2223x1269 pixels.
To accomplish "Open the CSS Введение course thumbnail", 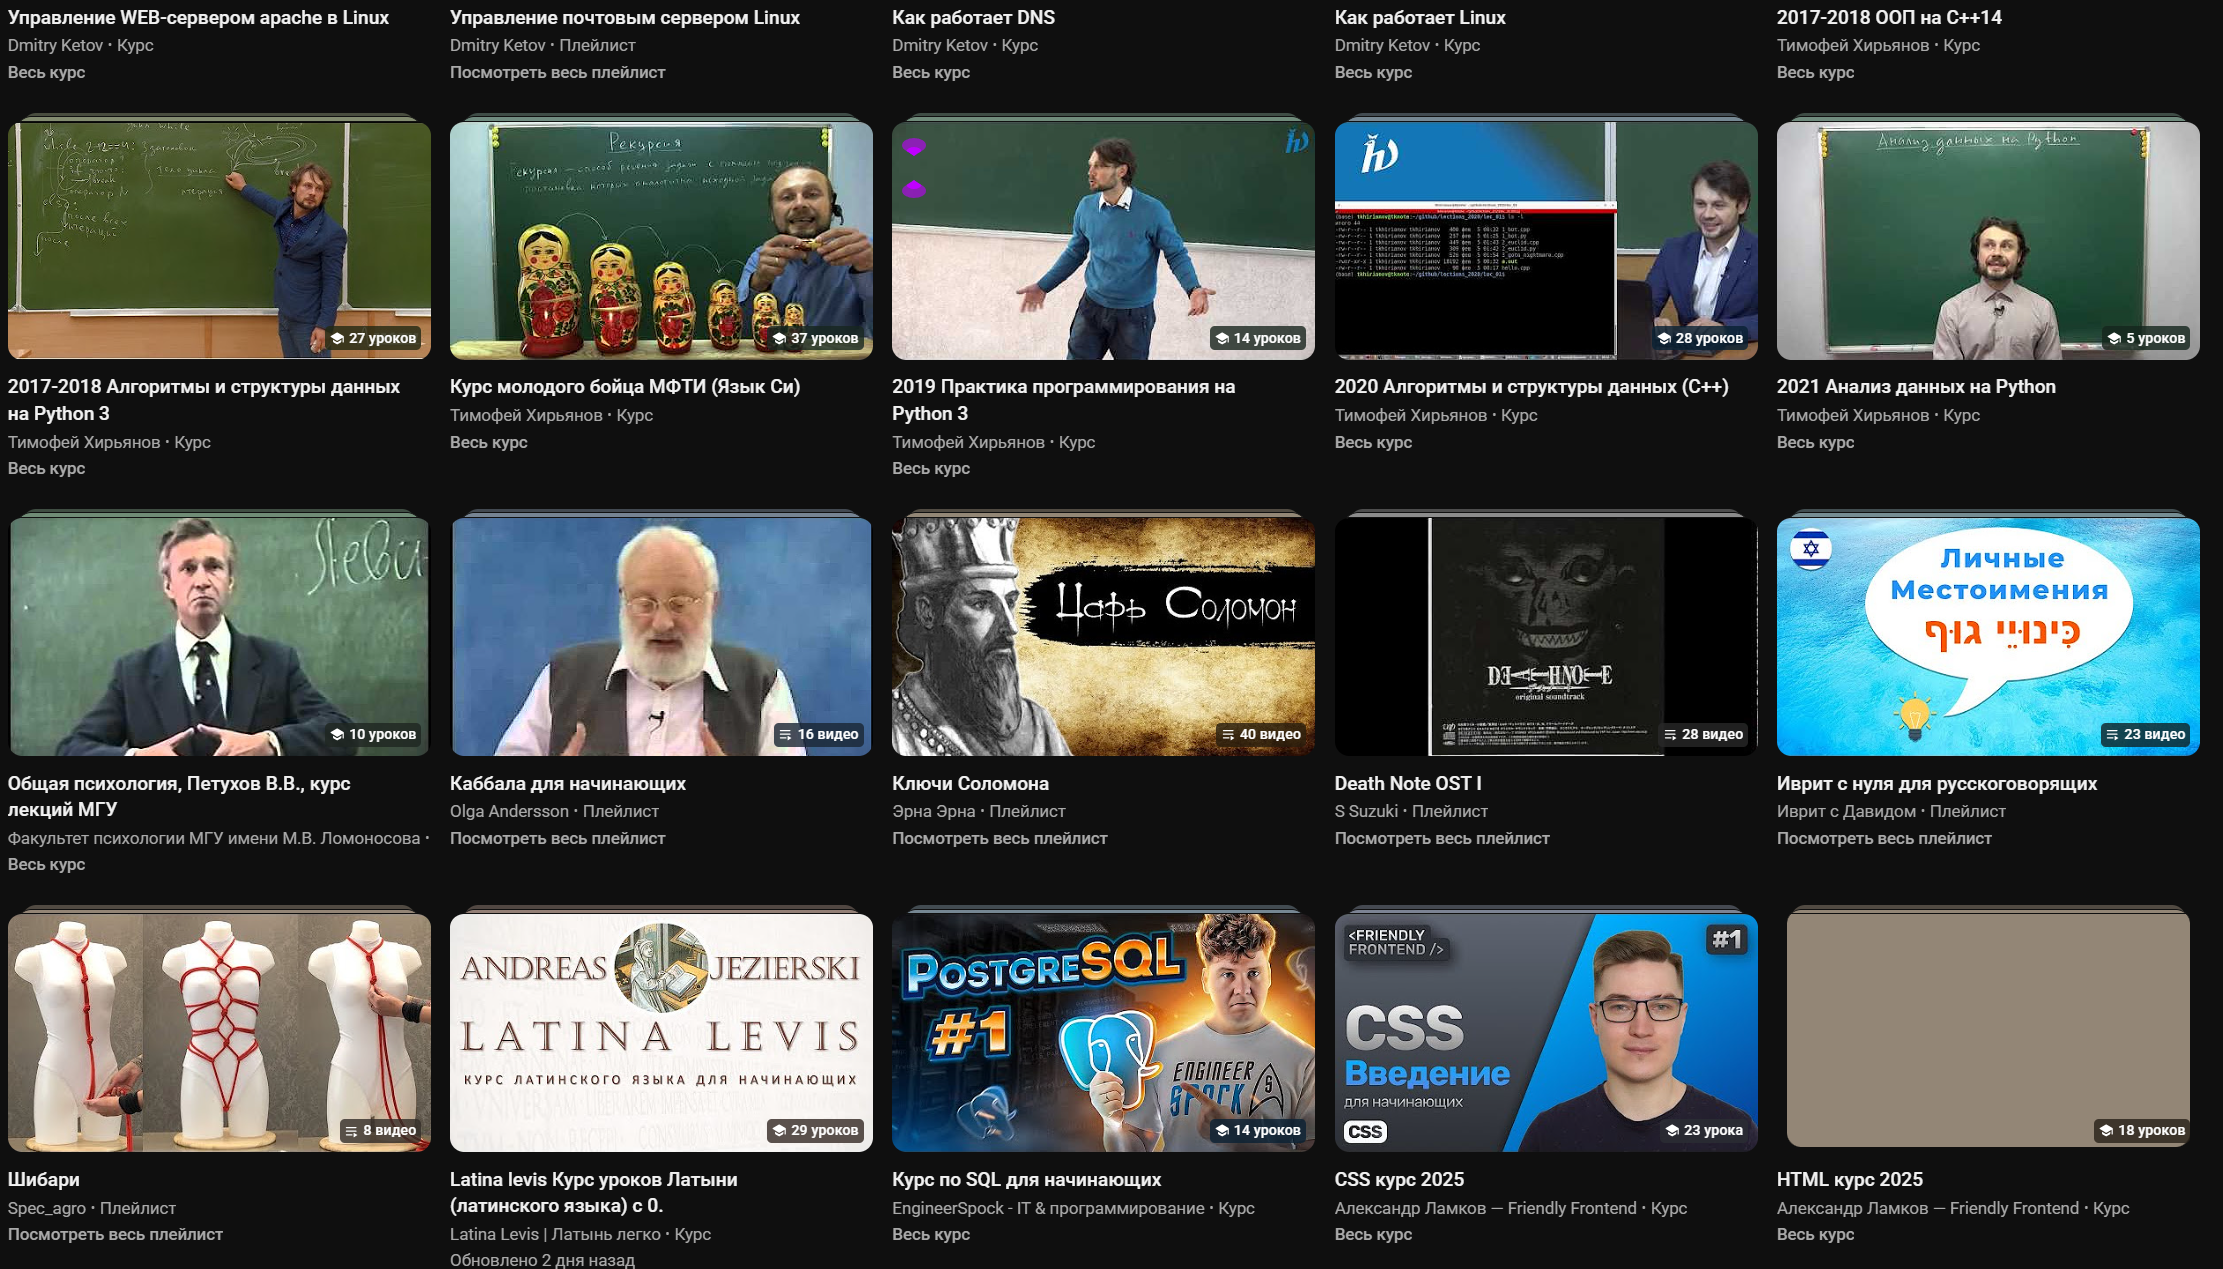I will coord(1545,1030).
